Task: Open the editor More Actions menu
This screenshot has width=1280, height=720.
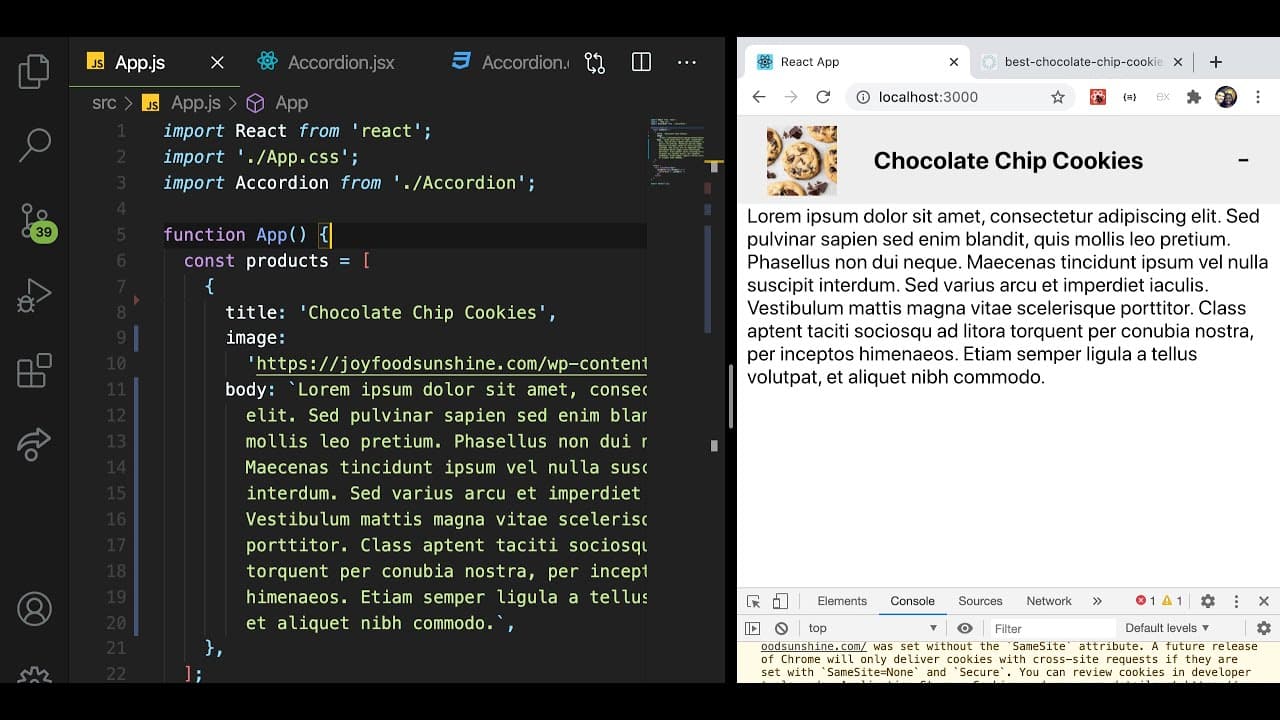Action: (687, 62)
